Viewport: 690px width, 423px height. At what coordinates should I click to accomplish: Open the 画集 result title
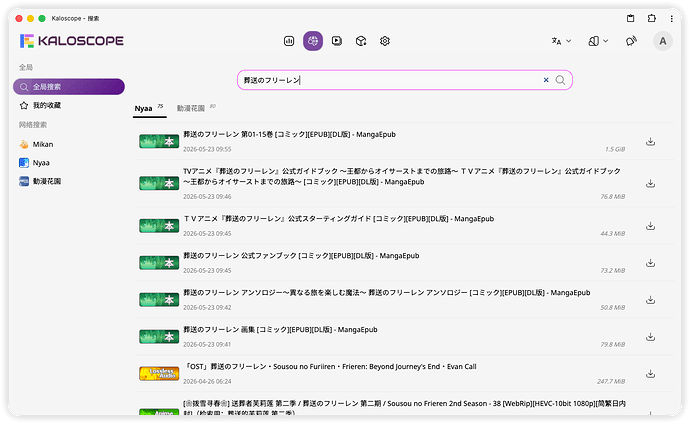click(280, 330)
